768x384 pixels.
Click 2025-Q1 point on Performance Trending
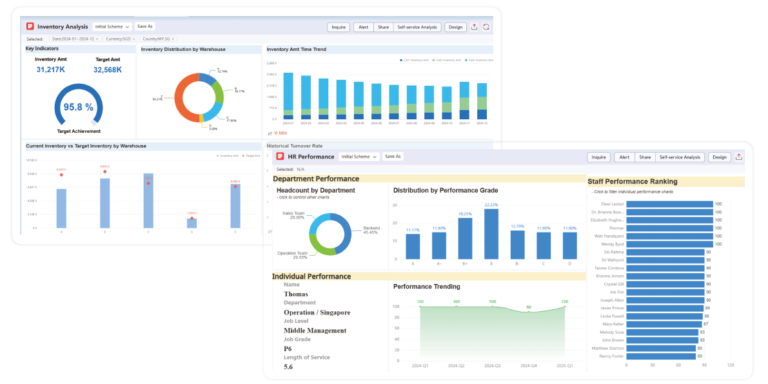click(x=565, y=307)
